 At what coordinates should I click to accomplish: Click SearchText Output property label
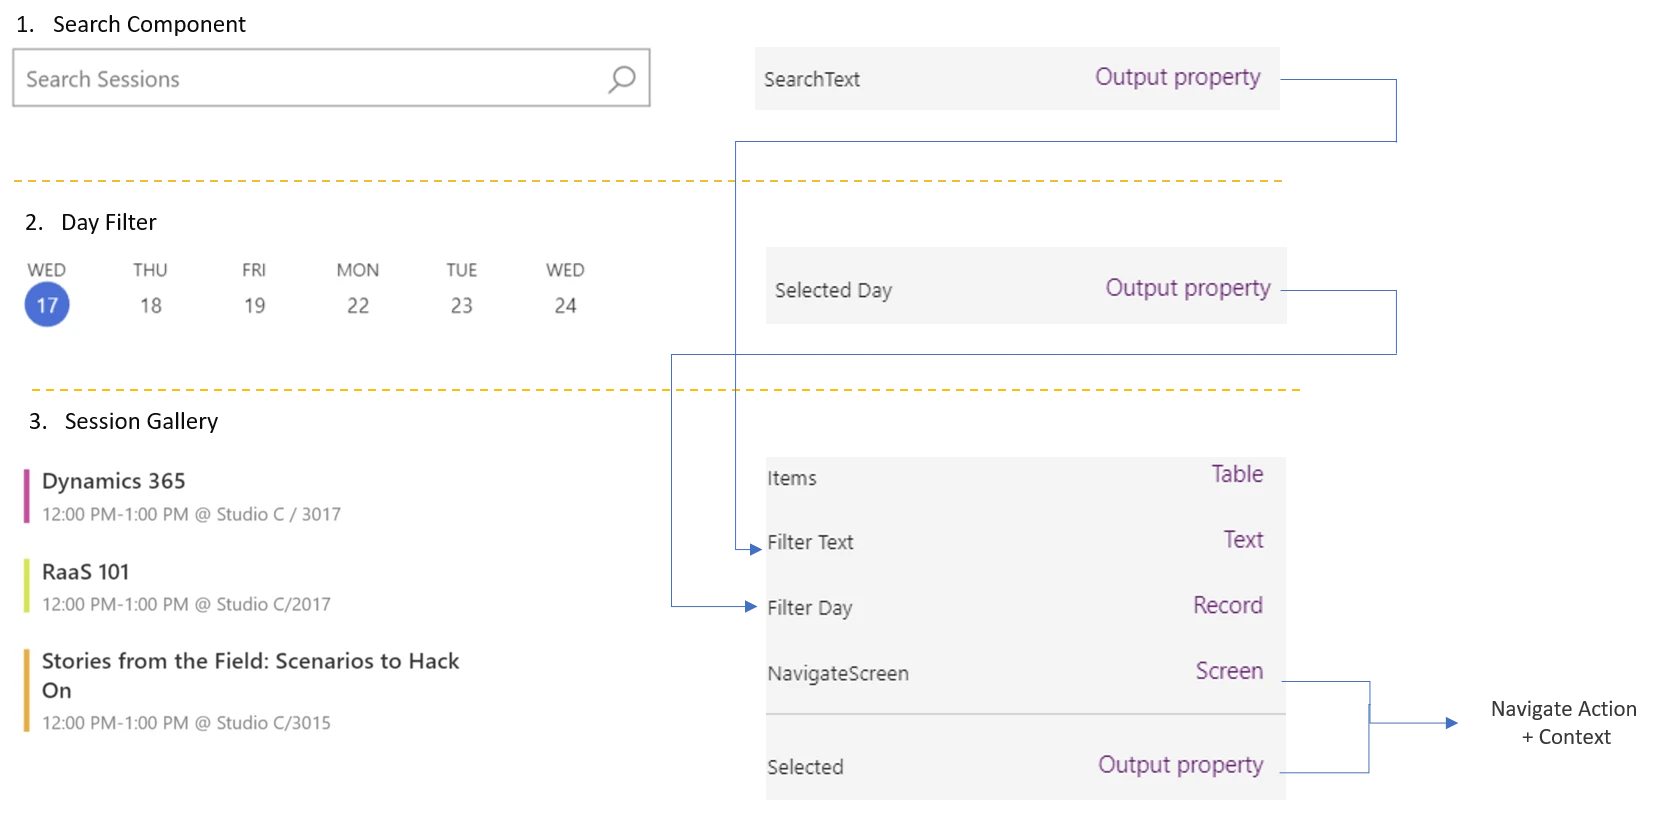coord(1177,77)
